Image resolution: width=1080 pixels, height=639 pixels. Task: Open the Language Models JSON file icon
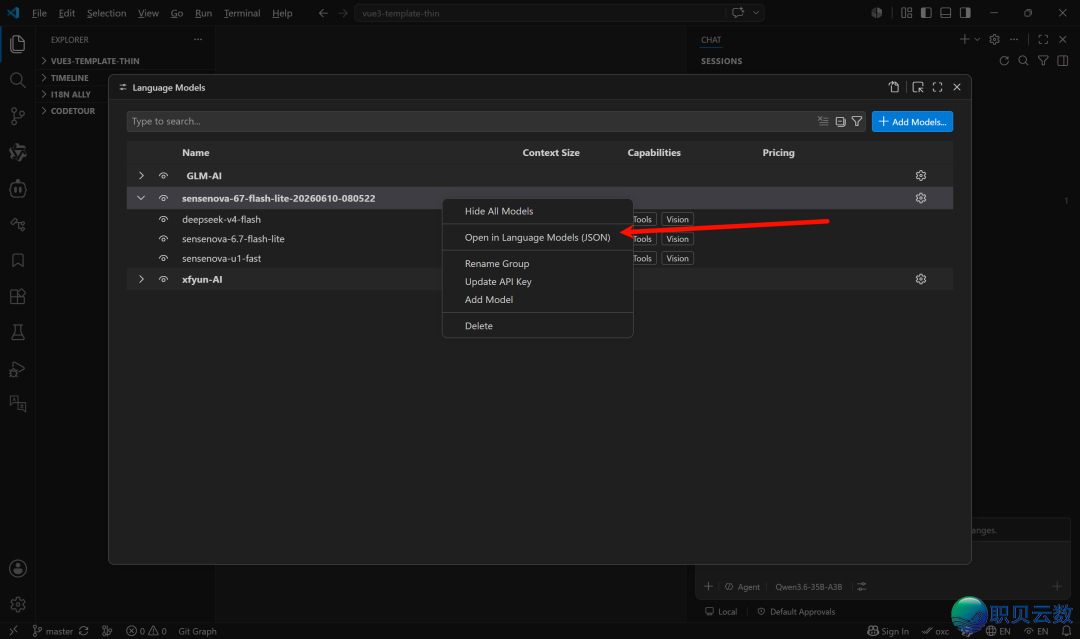coord(894,87)
